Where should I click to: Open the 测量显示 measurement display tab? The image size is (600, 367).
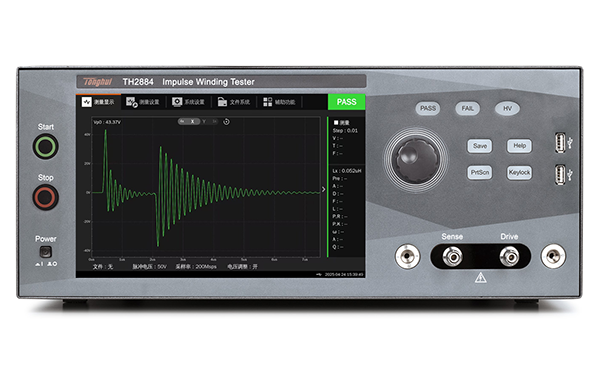pyautogui.click(x=98, y=102)
